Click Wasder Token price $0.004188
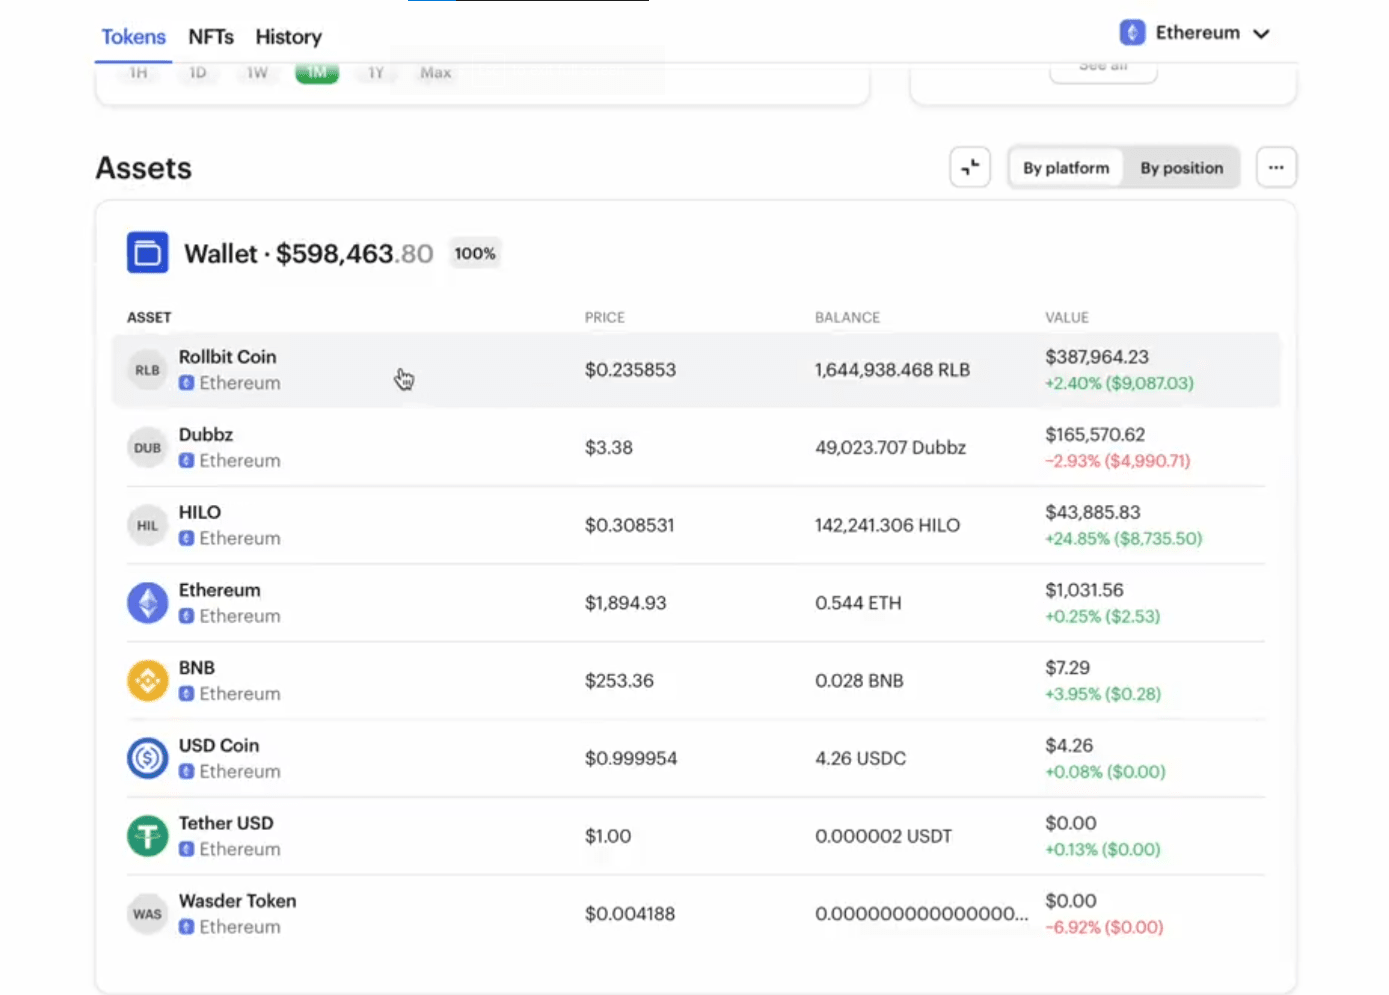 click(630, 914)
